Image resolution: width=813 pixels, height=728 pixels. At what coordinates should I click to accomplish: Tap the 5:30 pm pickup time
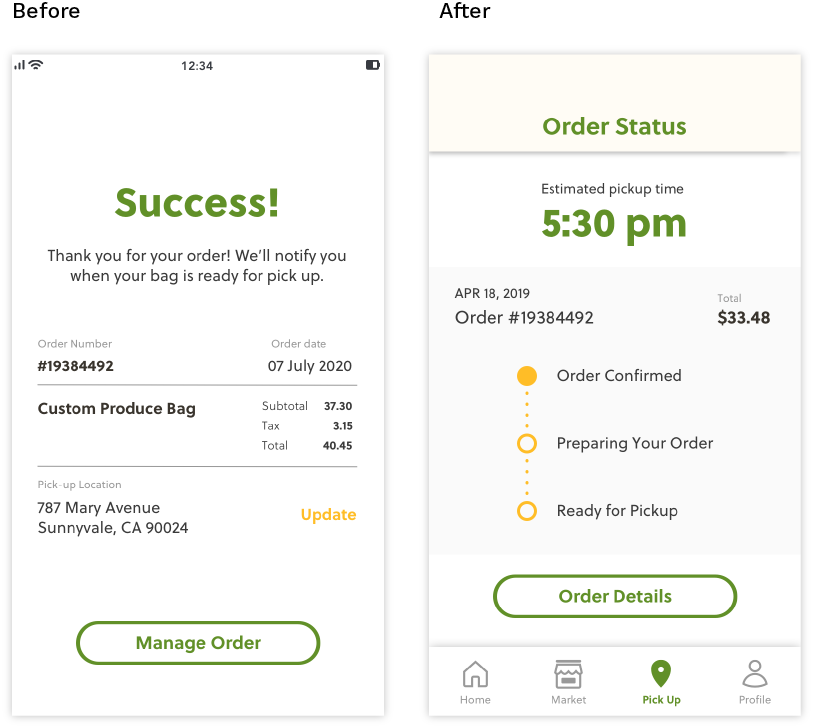[x=614, y=224]
